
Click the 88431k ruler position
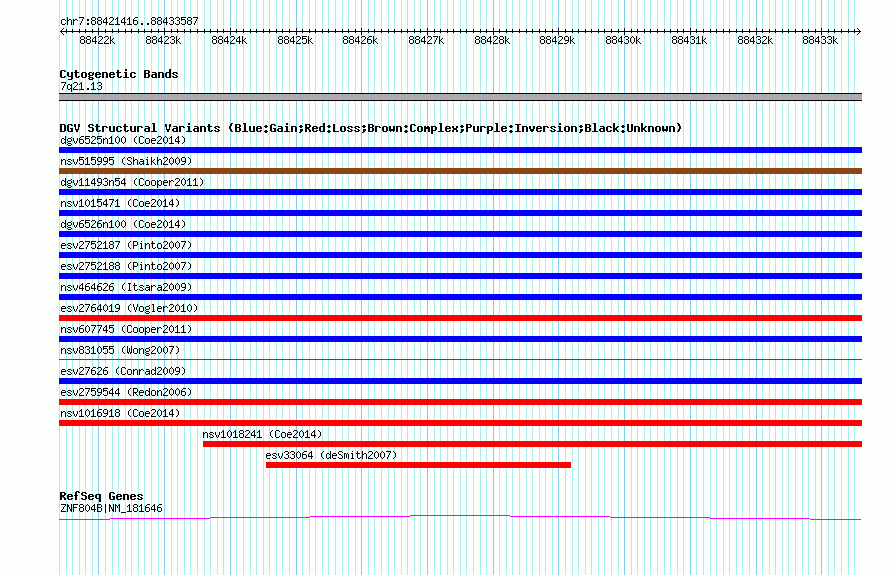tap(689, 40)
